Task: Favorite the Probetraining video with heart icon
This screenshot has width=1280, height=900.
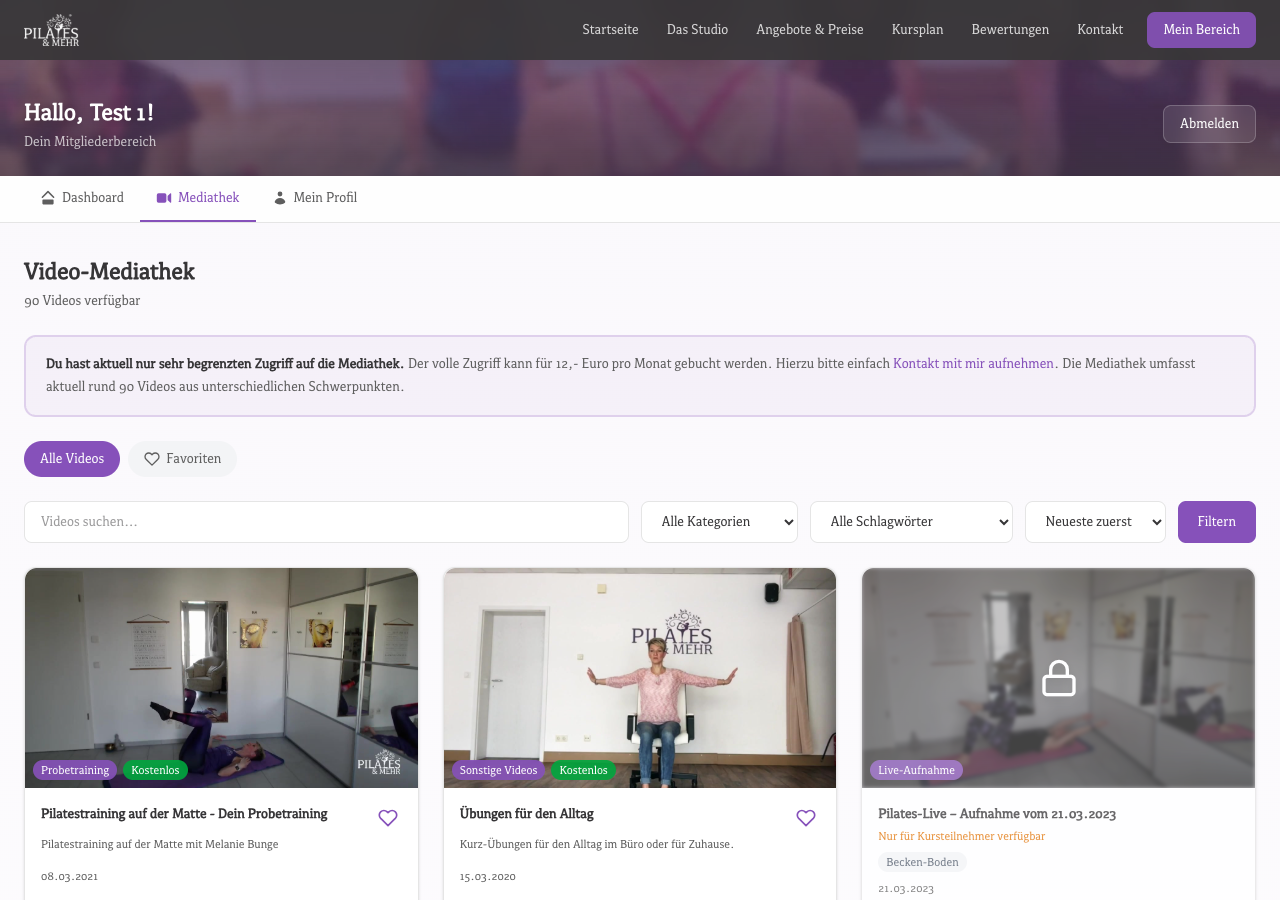Action: [388, 818]
